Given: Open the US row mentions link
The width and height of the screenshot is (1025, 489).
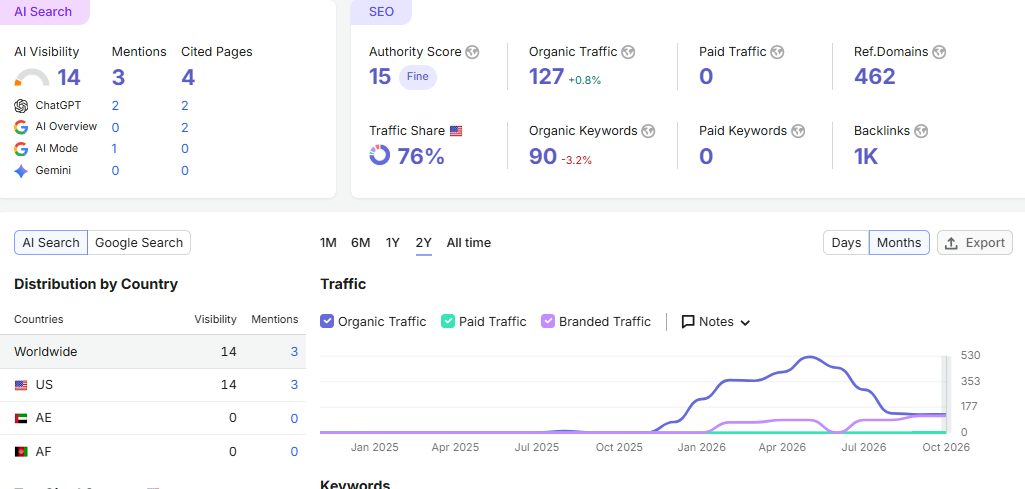Looking at the screenshot, I should point(294,385).
